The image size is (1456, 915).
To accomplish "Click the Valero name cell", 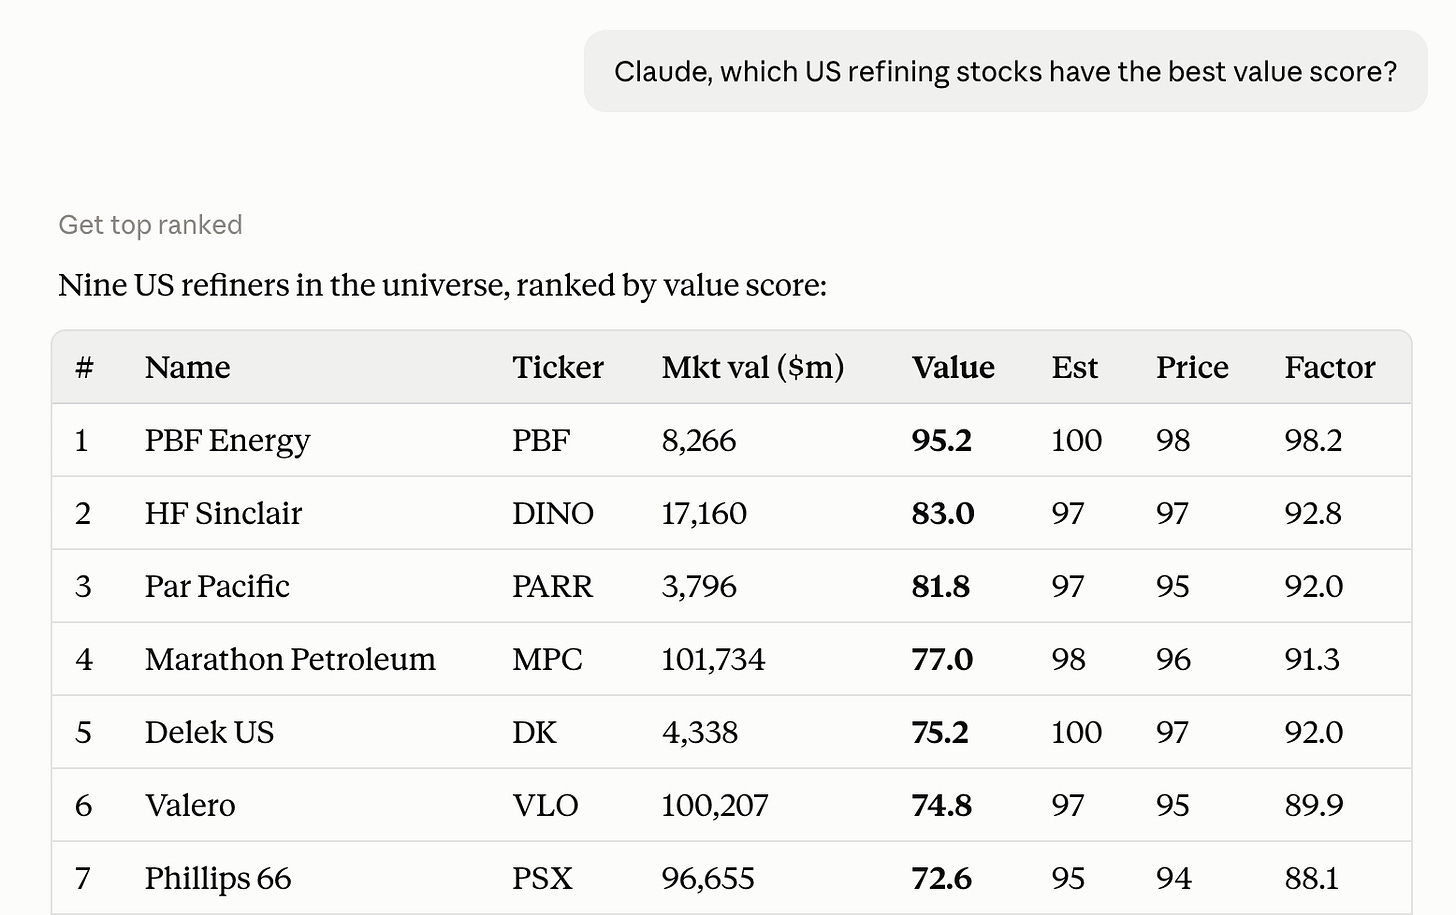I will click(190, 805).
